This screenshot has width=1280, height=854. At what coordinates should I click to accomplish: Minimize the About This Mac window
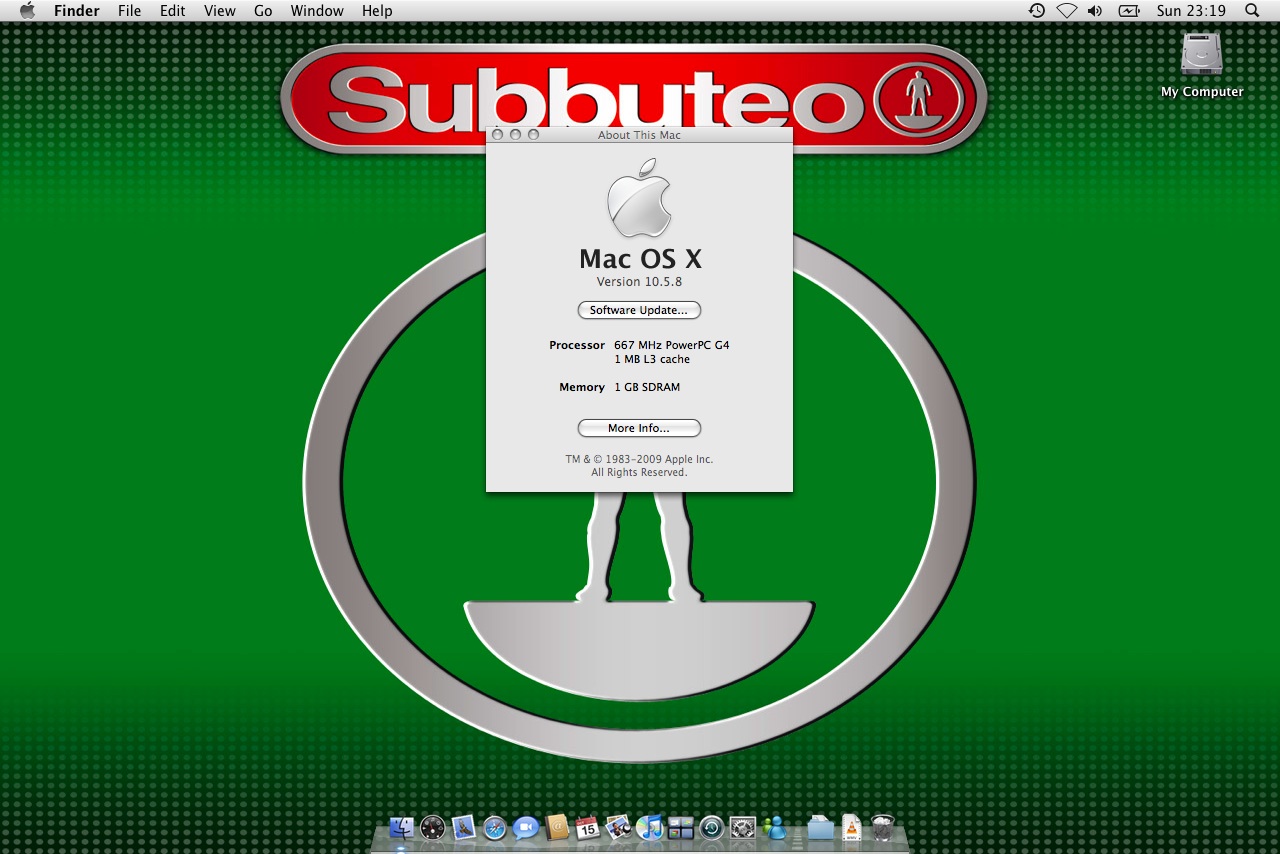point(515,134)
